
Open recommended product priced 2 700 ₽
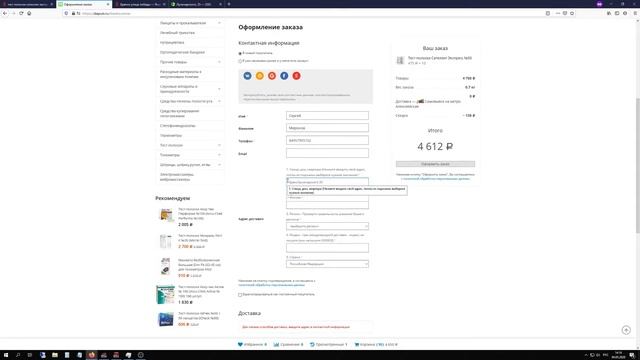tap(200, 238)
